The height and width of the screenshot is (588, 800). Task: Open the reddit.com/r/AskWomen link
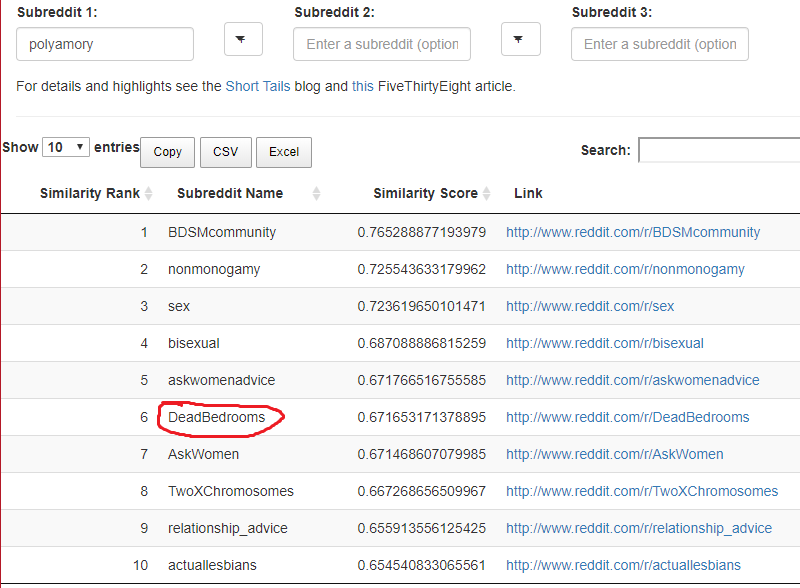pyautogui.click(x=615, y=454)
